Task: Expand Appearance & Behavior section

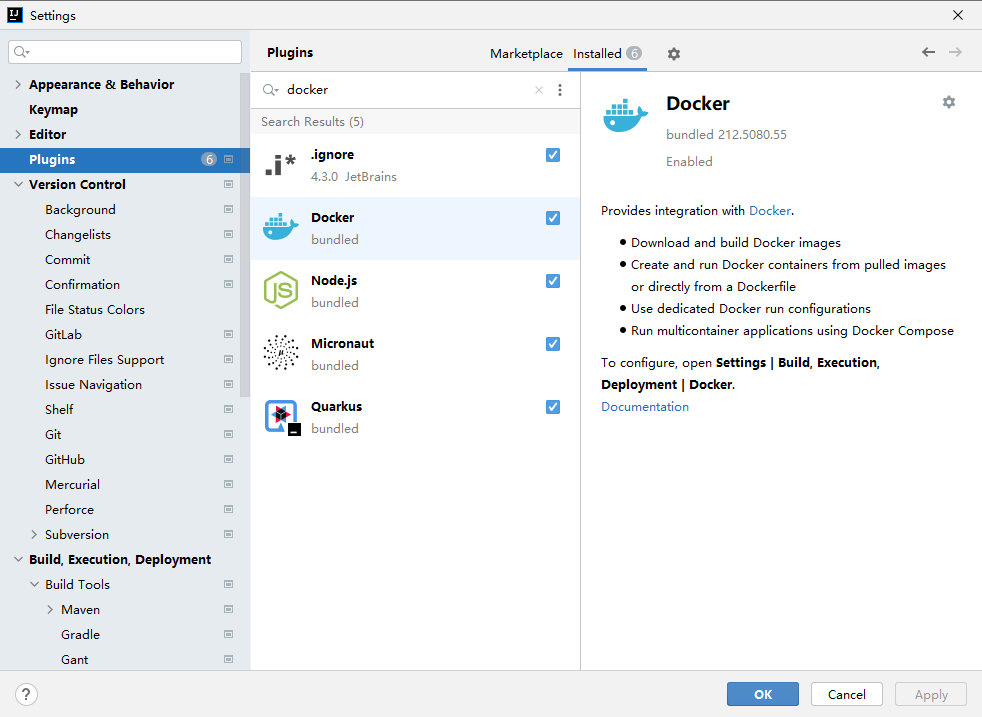Action: pyautogui.click(x=18, y=85)
